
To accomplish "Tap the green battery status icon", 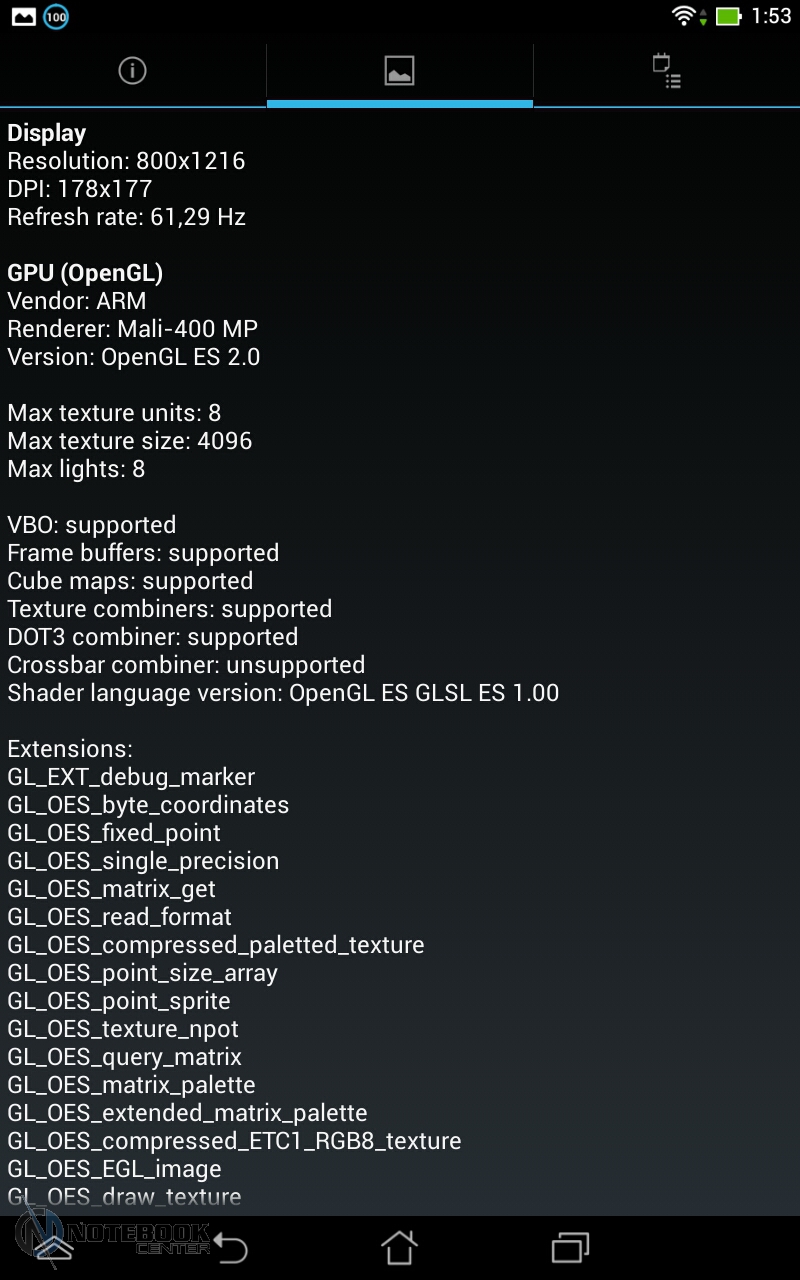I will point(728,16).
